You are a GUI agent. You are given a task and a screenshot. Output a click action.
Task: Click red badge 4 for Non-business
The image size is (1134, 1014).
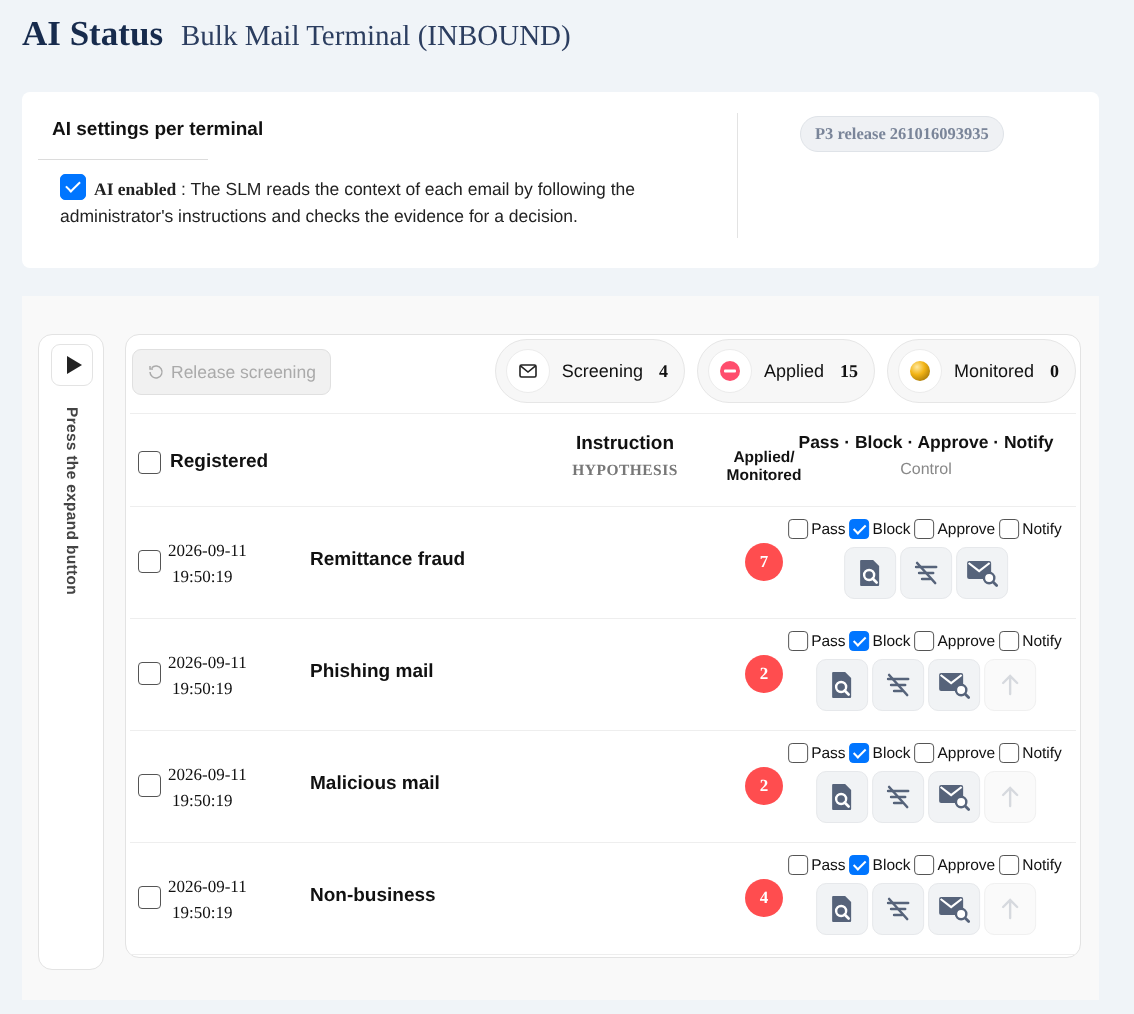(x=764, y=898)
